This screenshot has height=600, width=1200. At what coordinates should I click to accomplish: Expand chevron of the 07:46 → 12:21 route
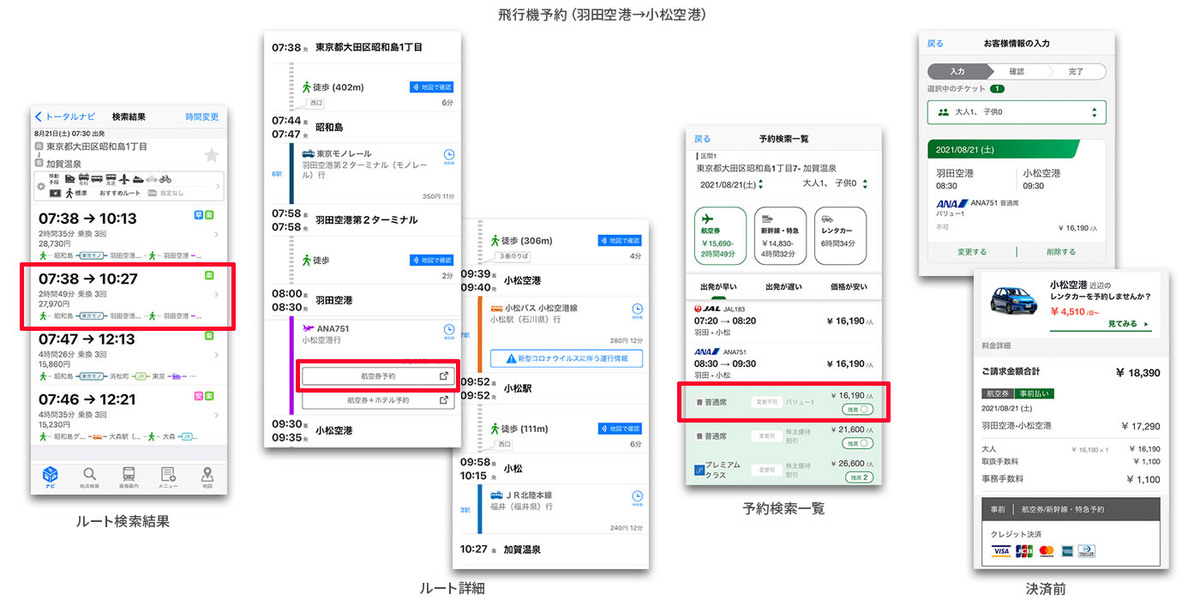tap(218, 414)
